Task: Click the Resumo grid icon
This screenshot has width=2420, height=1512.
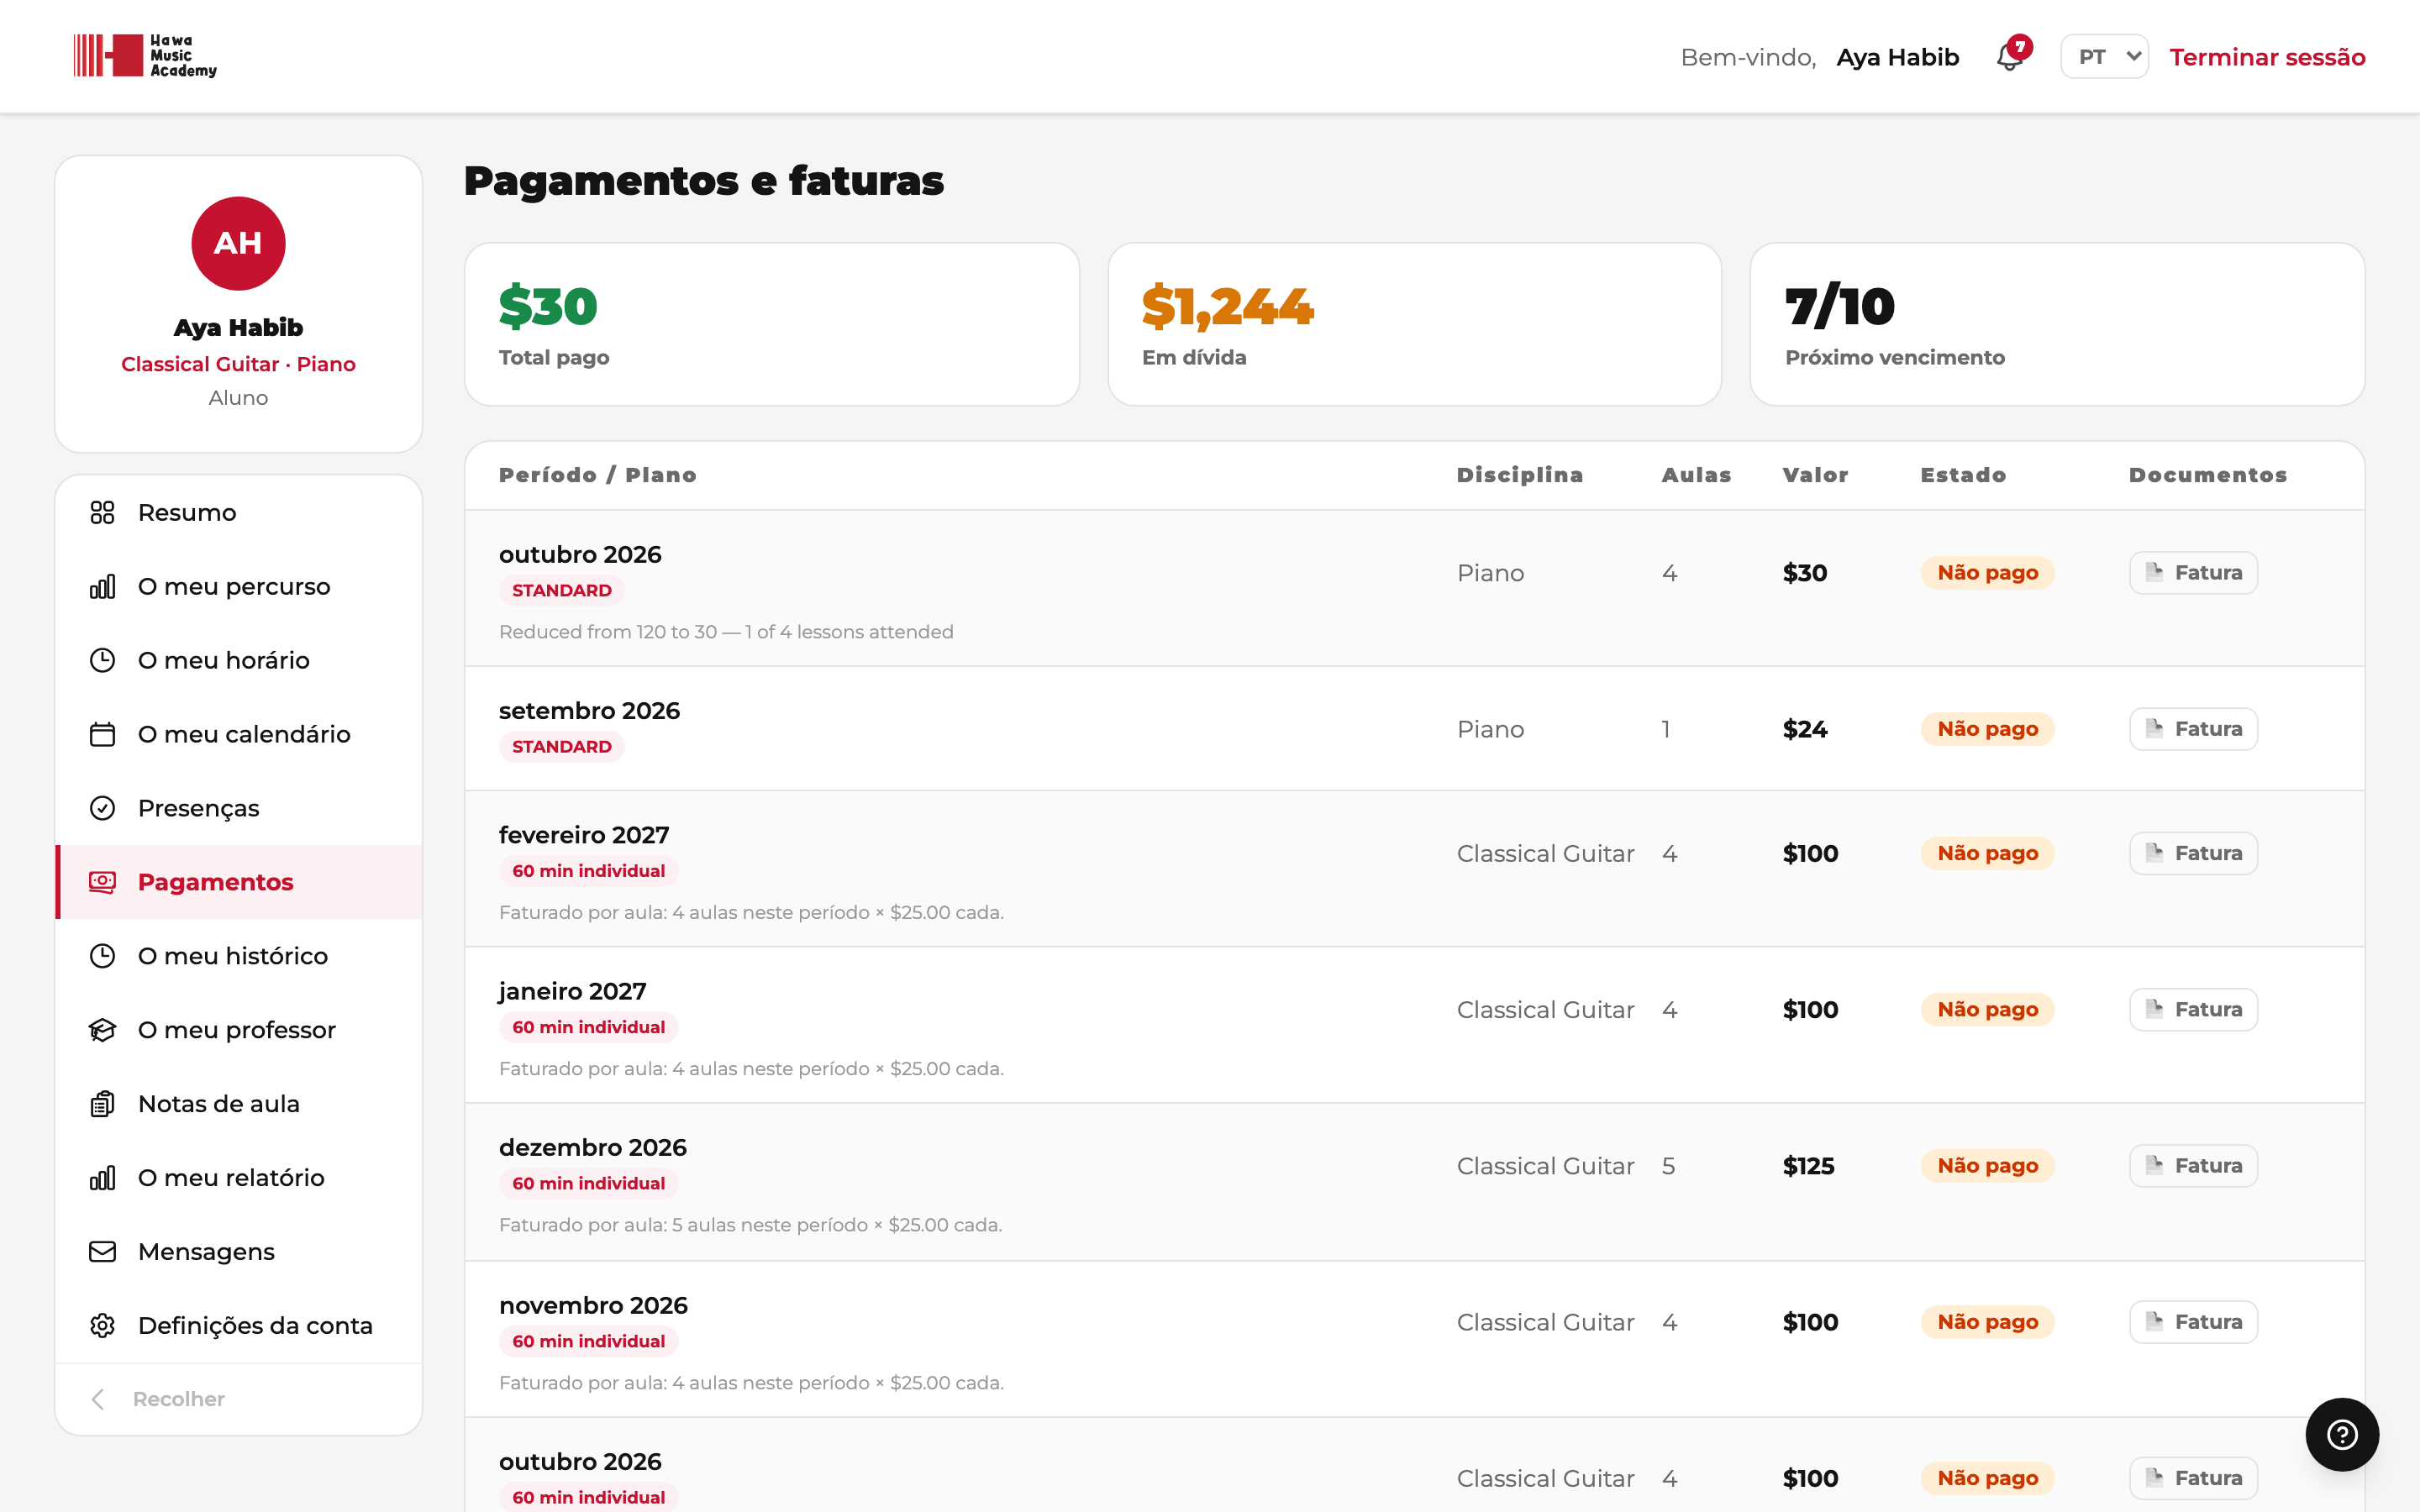Action: tap(102, 513)
